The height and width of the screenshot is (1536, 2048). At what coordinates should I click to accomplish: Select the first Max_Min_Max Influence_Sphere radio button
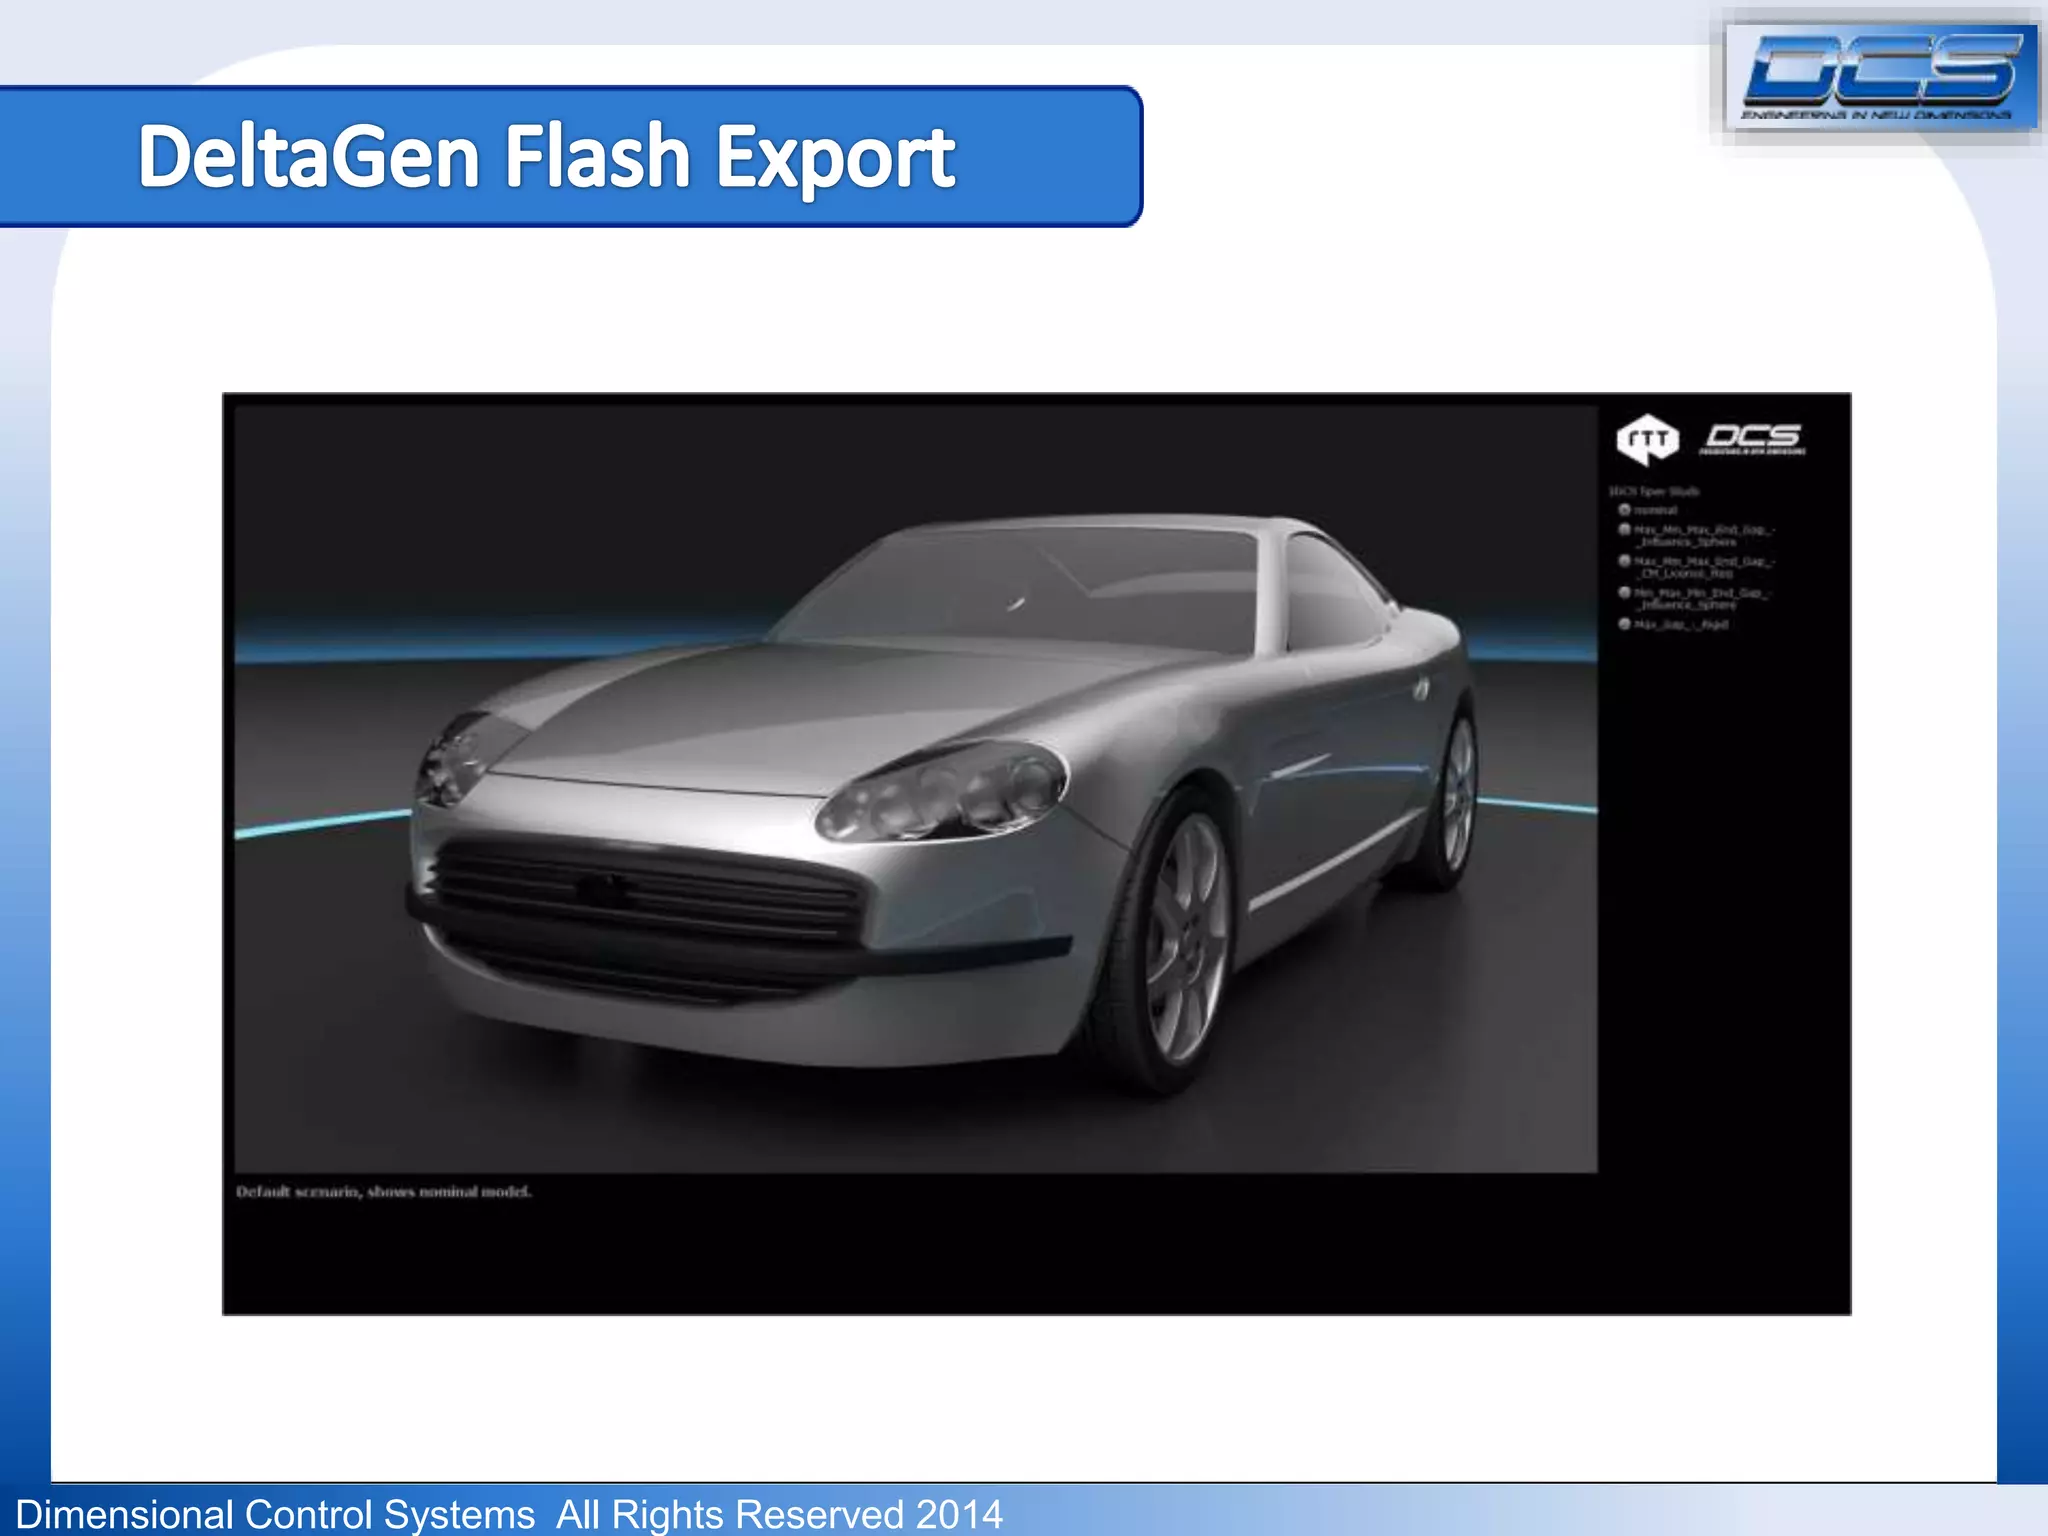[1625, 530]
